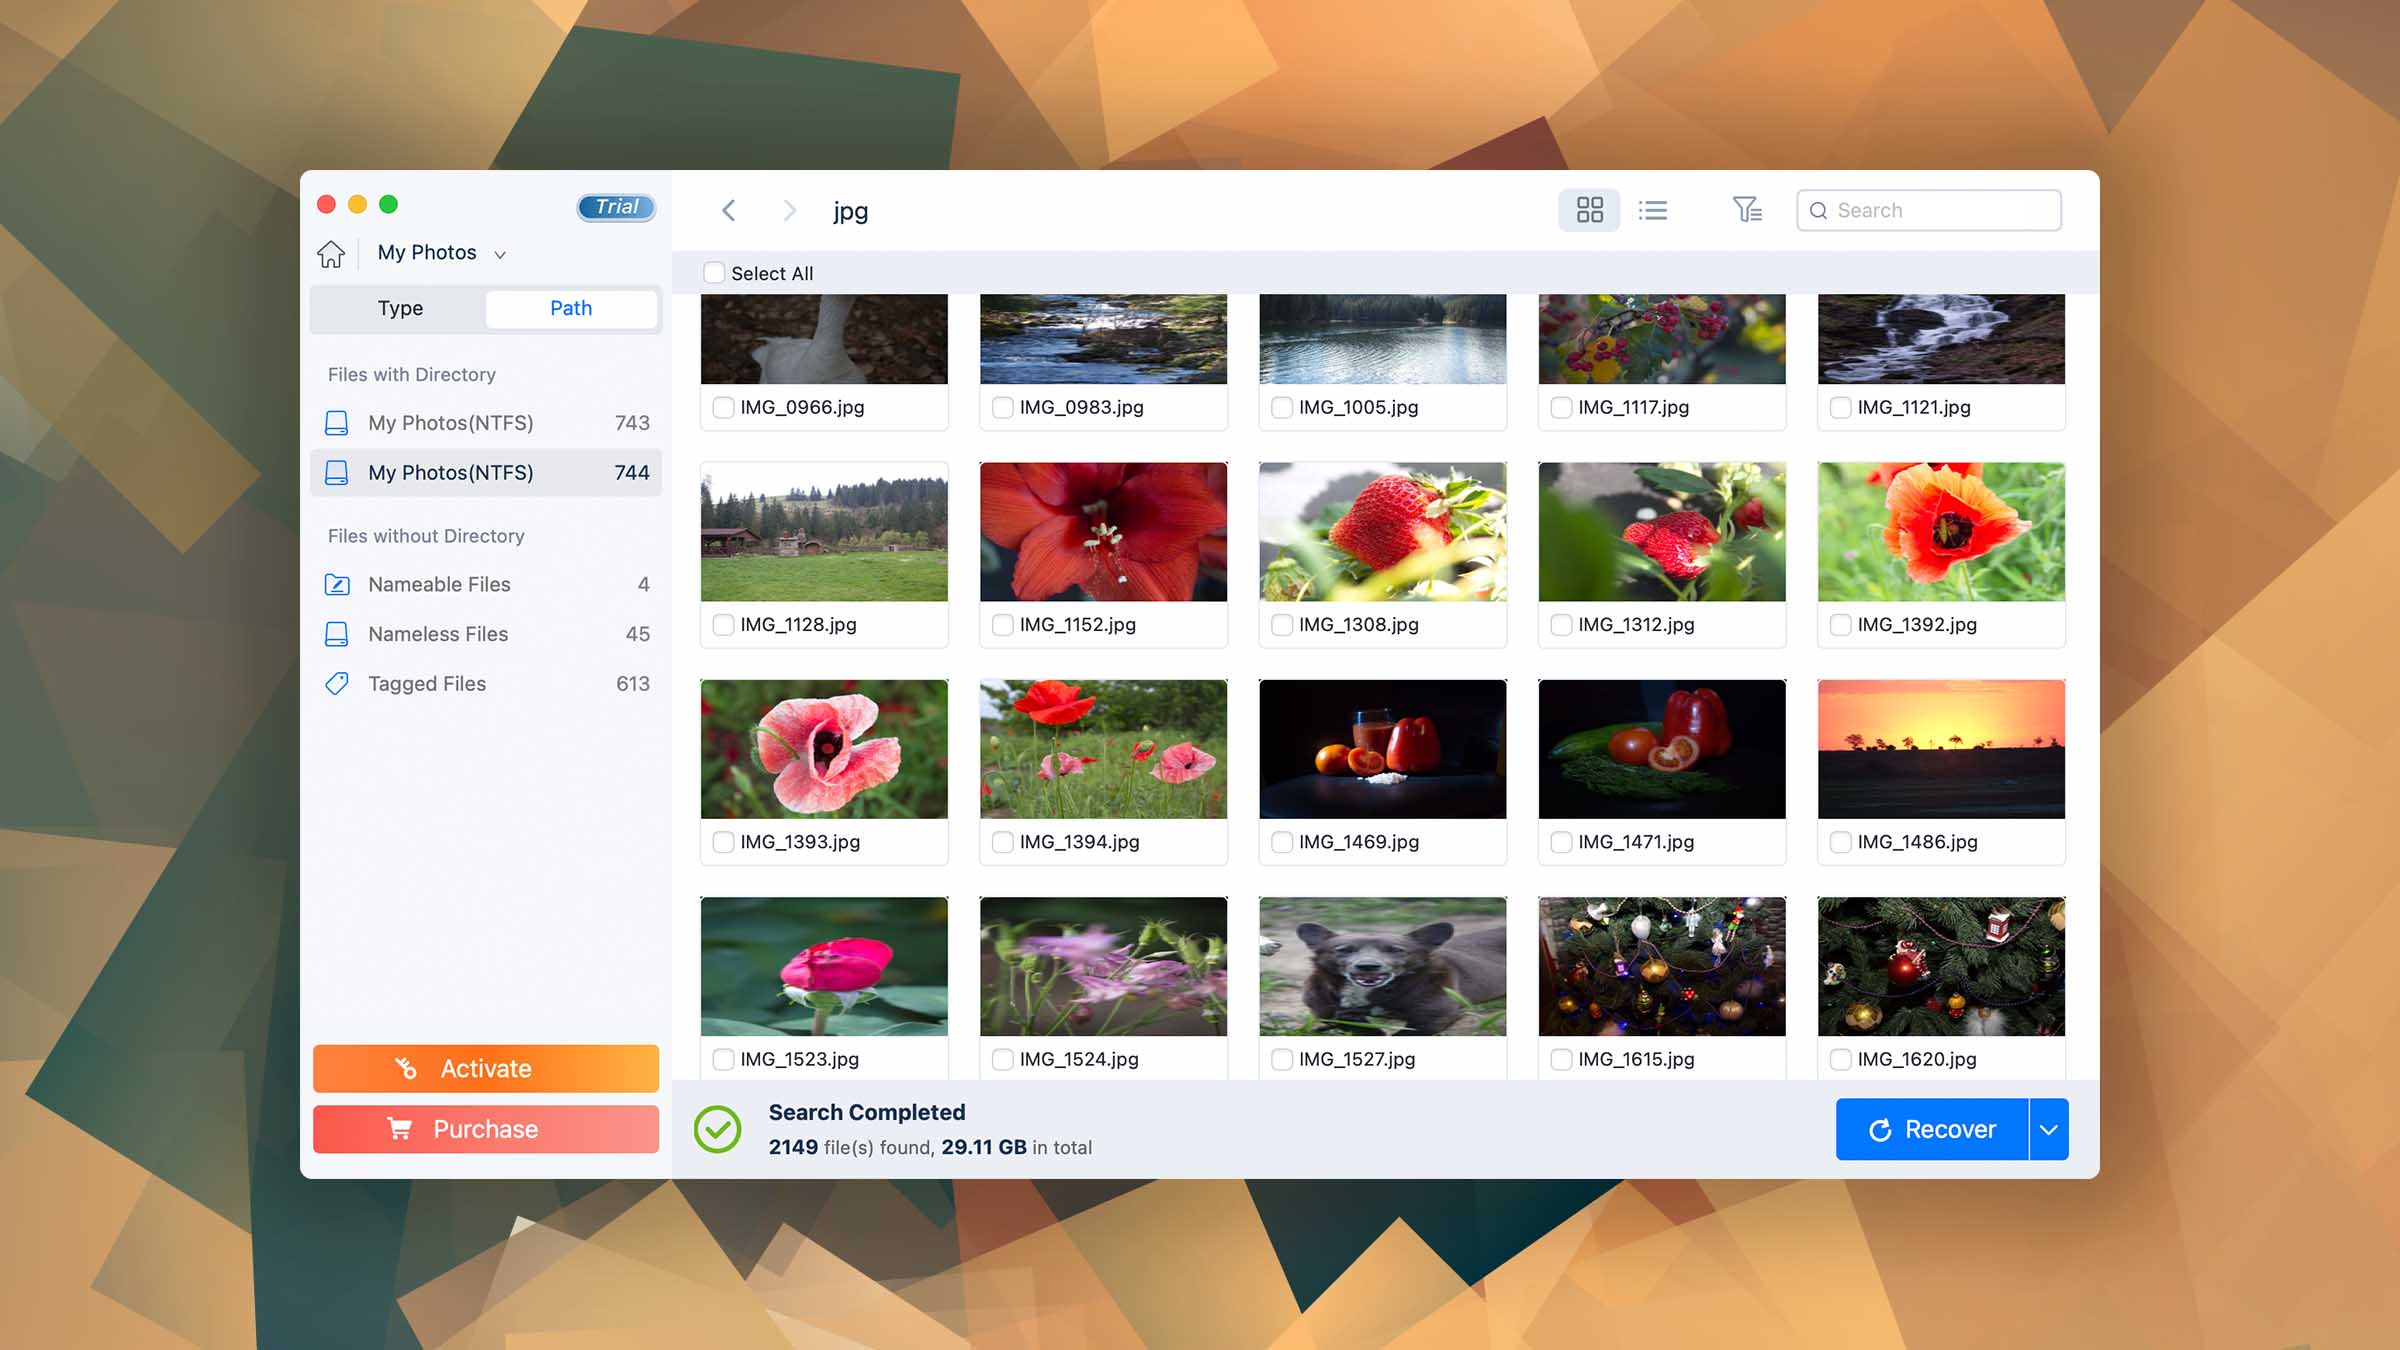This screenshot has height=1350, width=2400.
Task: Click the green Search Completed checkmark icon
Action: point(717,1129)
